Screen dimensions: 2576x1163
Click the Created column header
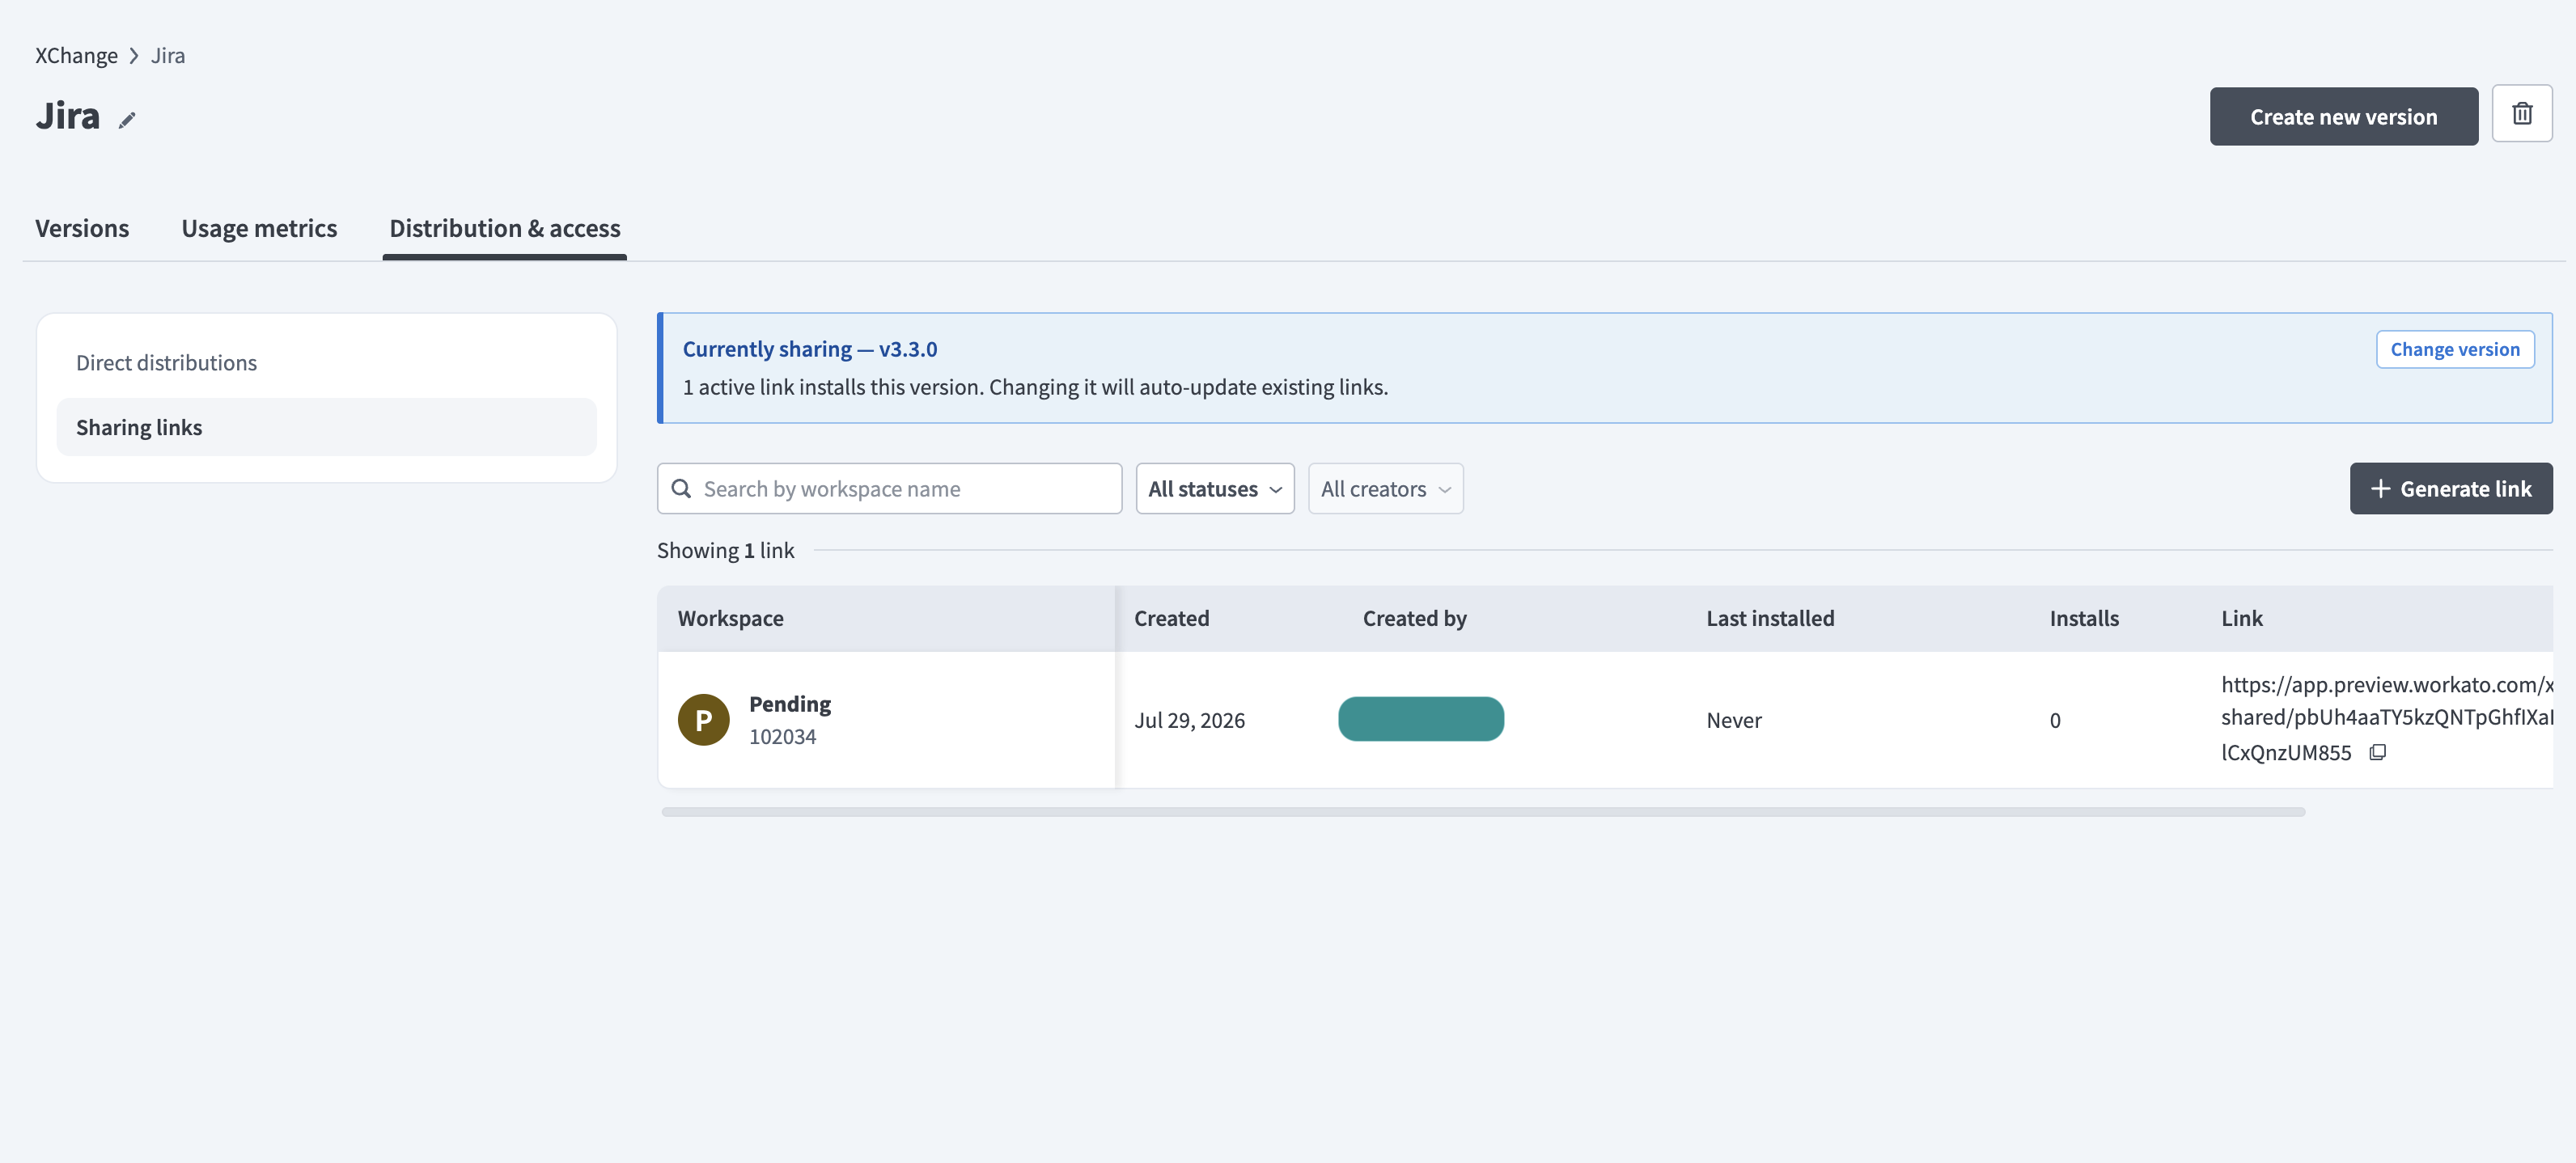1171,618
